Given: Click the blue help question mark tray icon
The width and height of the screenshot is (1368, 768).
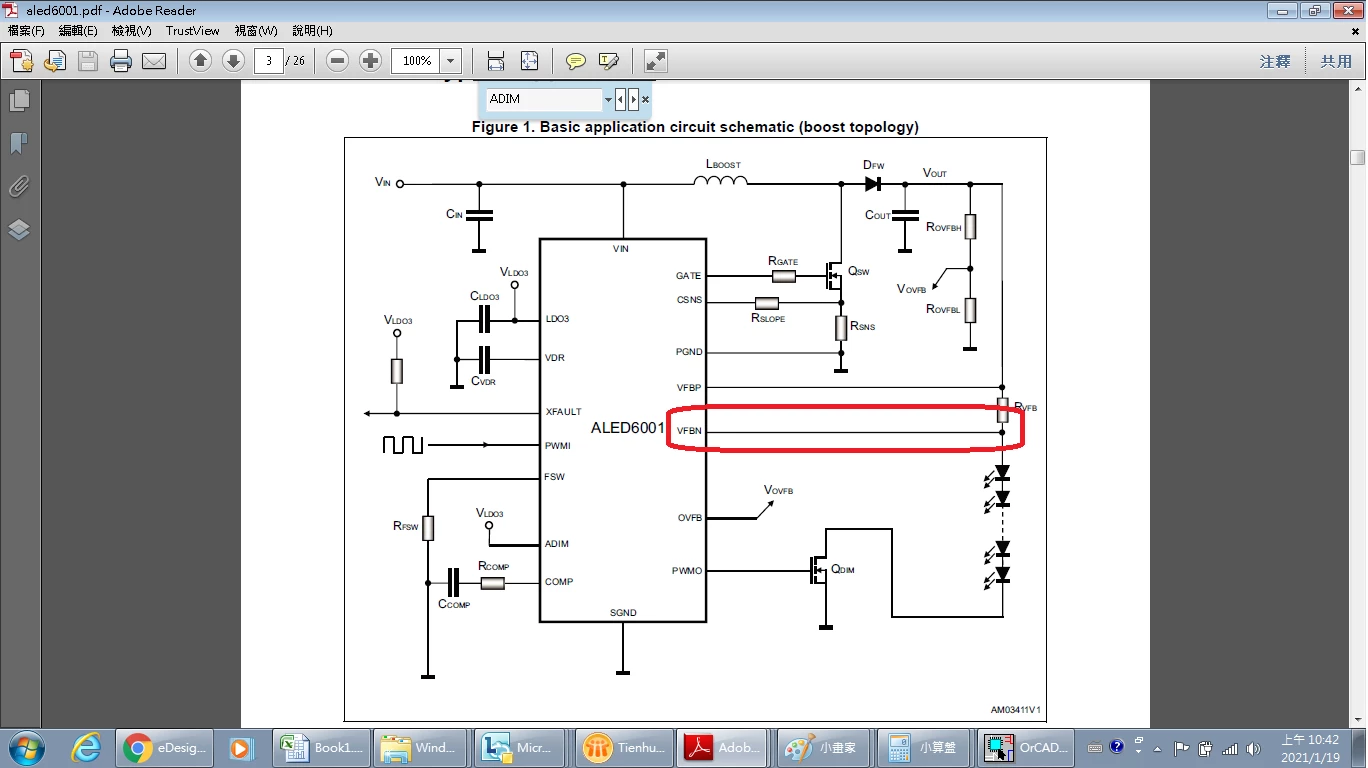Looking at the screenshot, I should [1117, 747].
